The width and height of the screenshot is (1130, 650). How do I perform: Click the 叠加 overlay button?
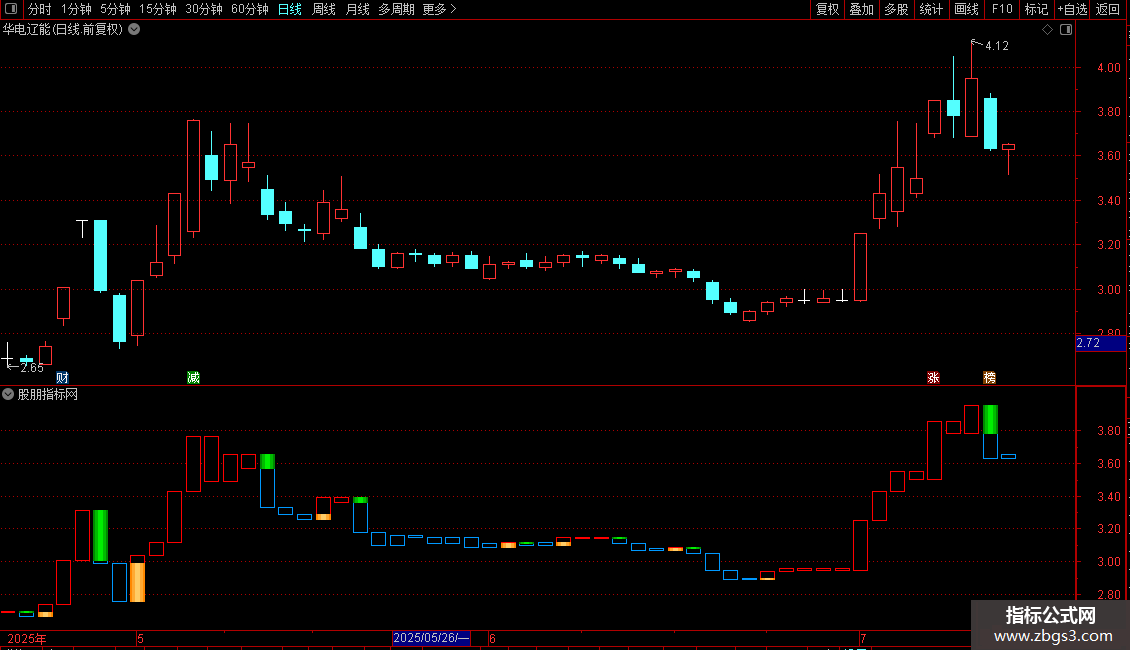pyautogui.click(x=862, y=9)
